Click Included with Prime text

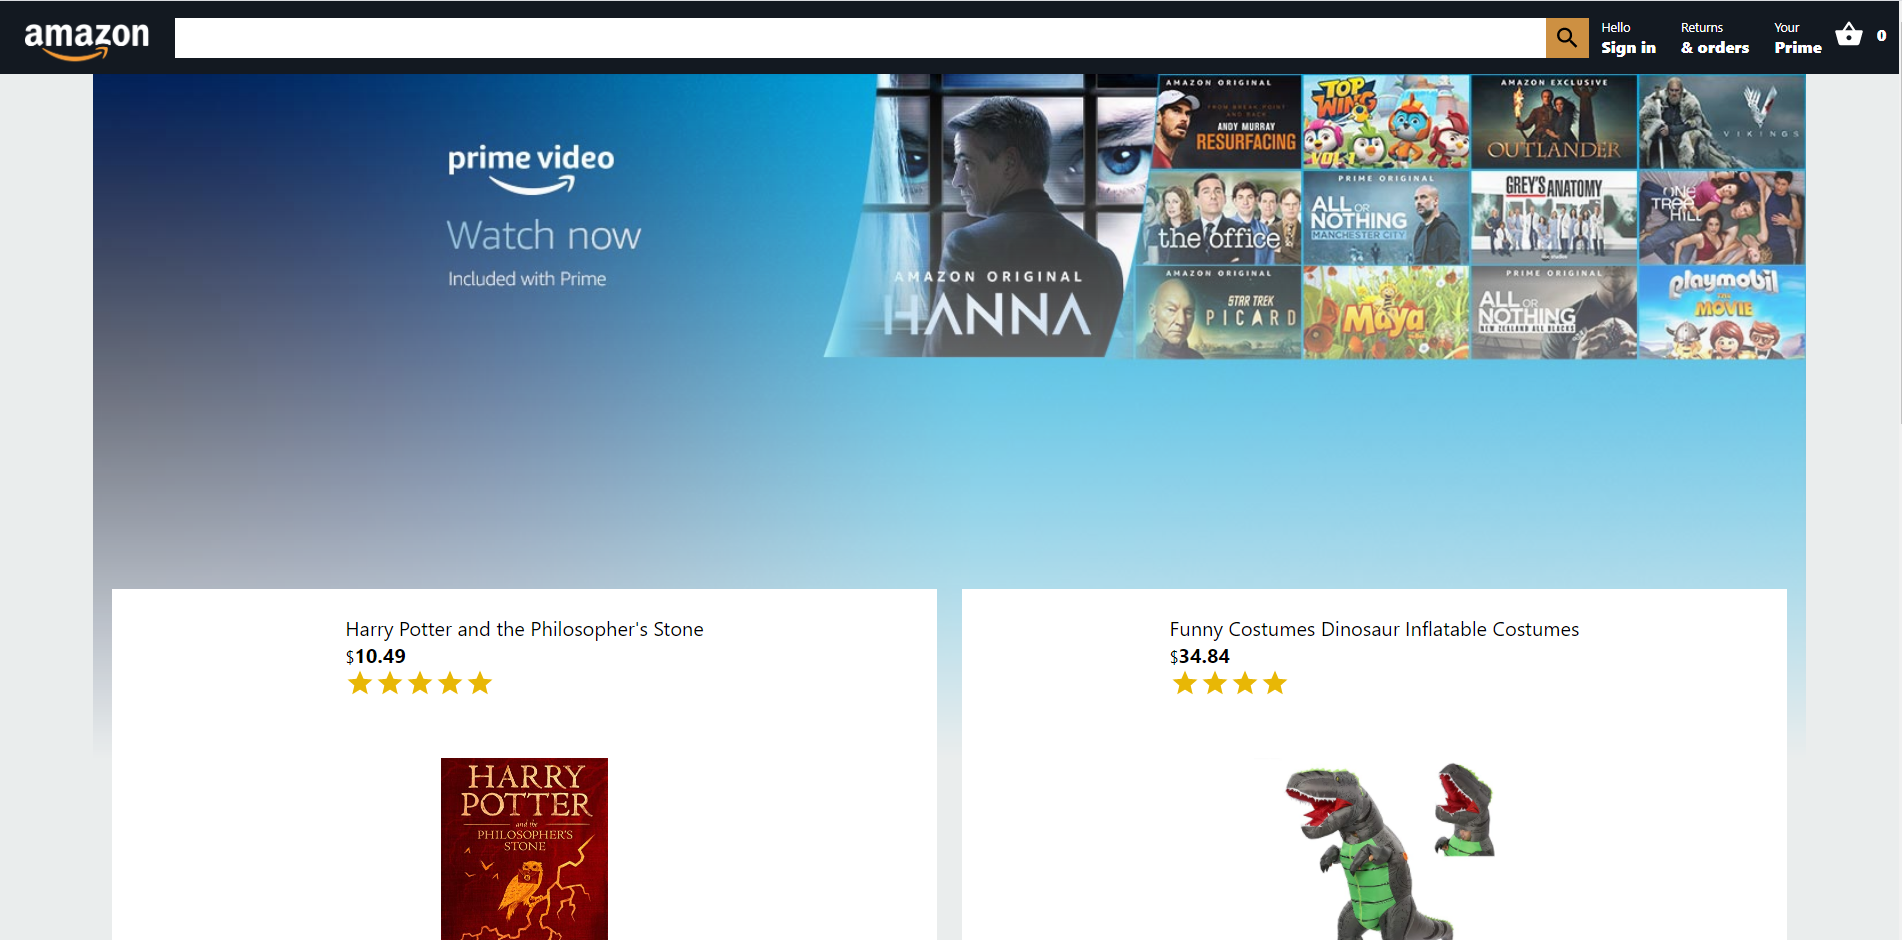pos(527,279)
